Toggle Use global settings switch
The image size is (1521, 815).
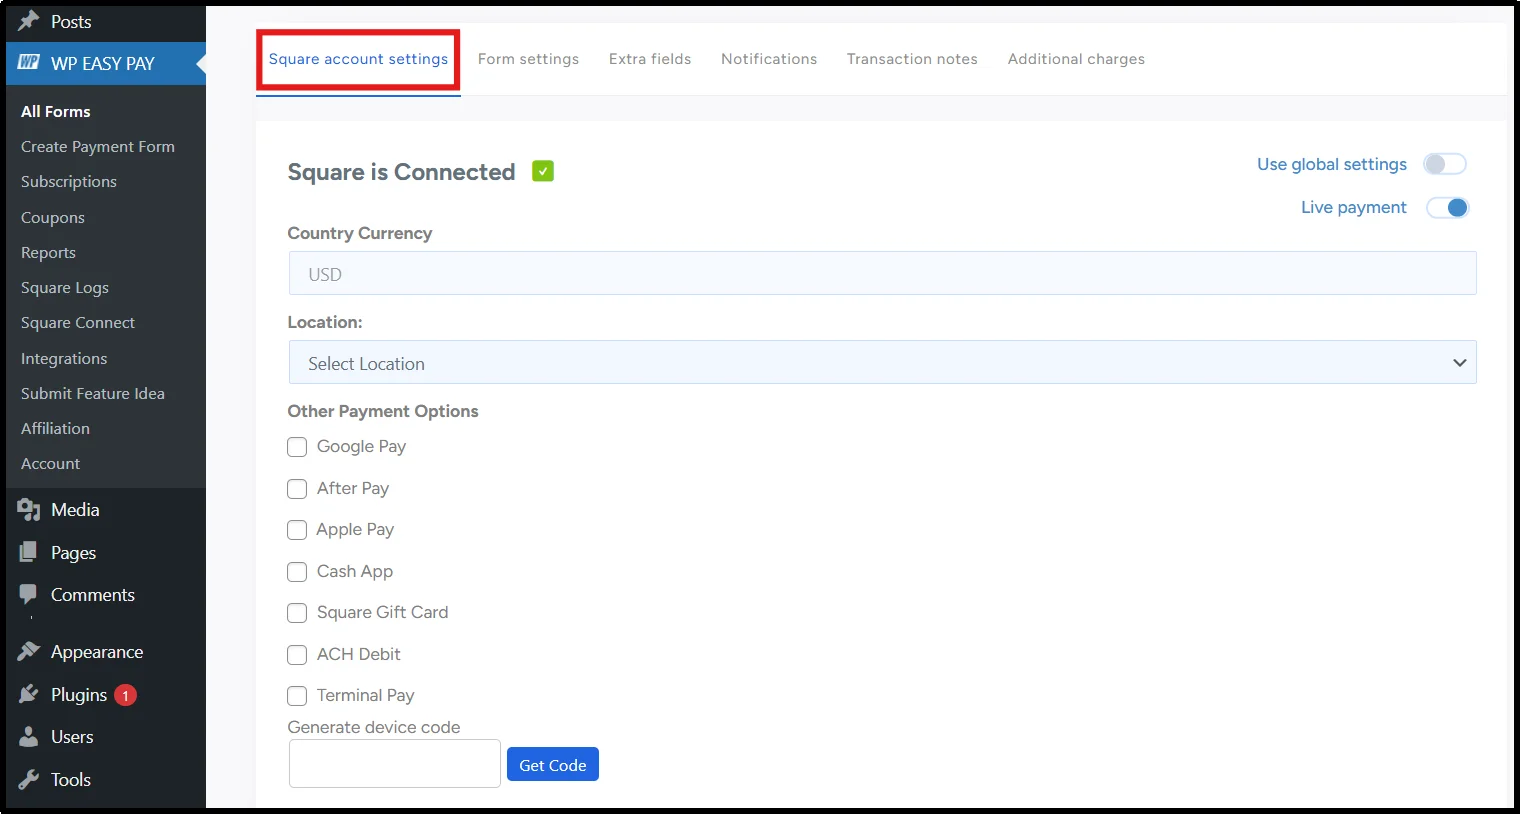click(1445, 164)
